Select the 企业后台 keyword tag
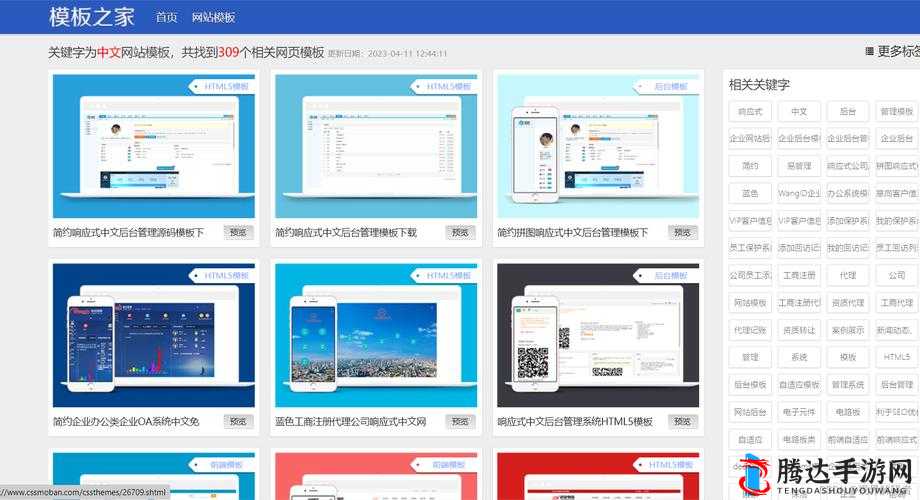 [x=896, y=138]
